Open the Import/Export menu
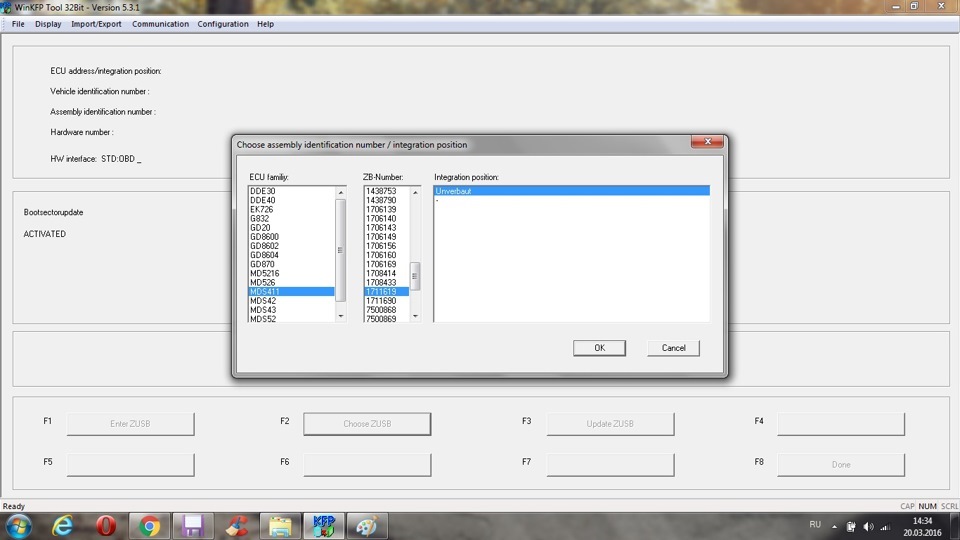This screenshot has width=960, height=540. click(x=96, y=24)
